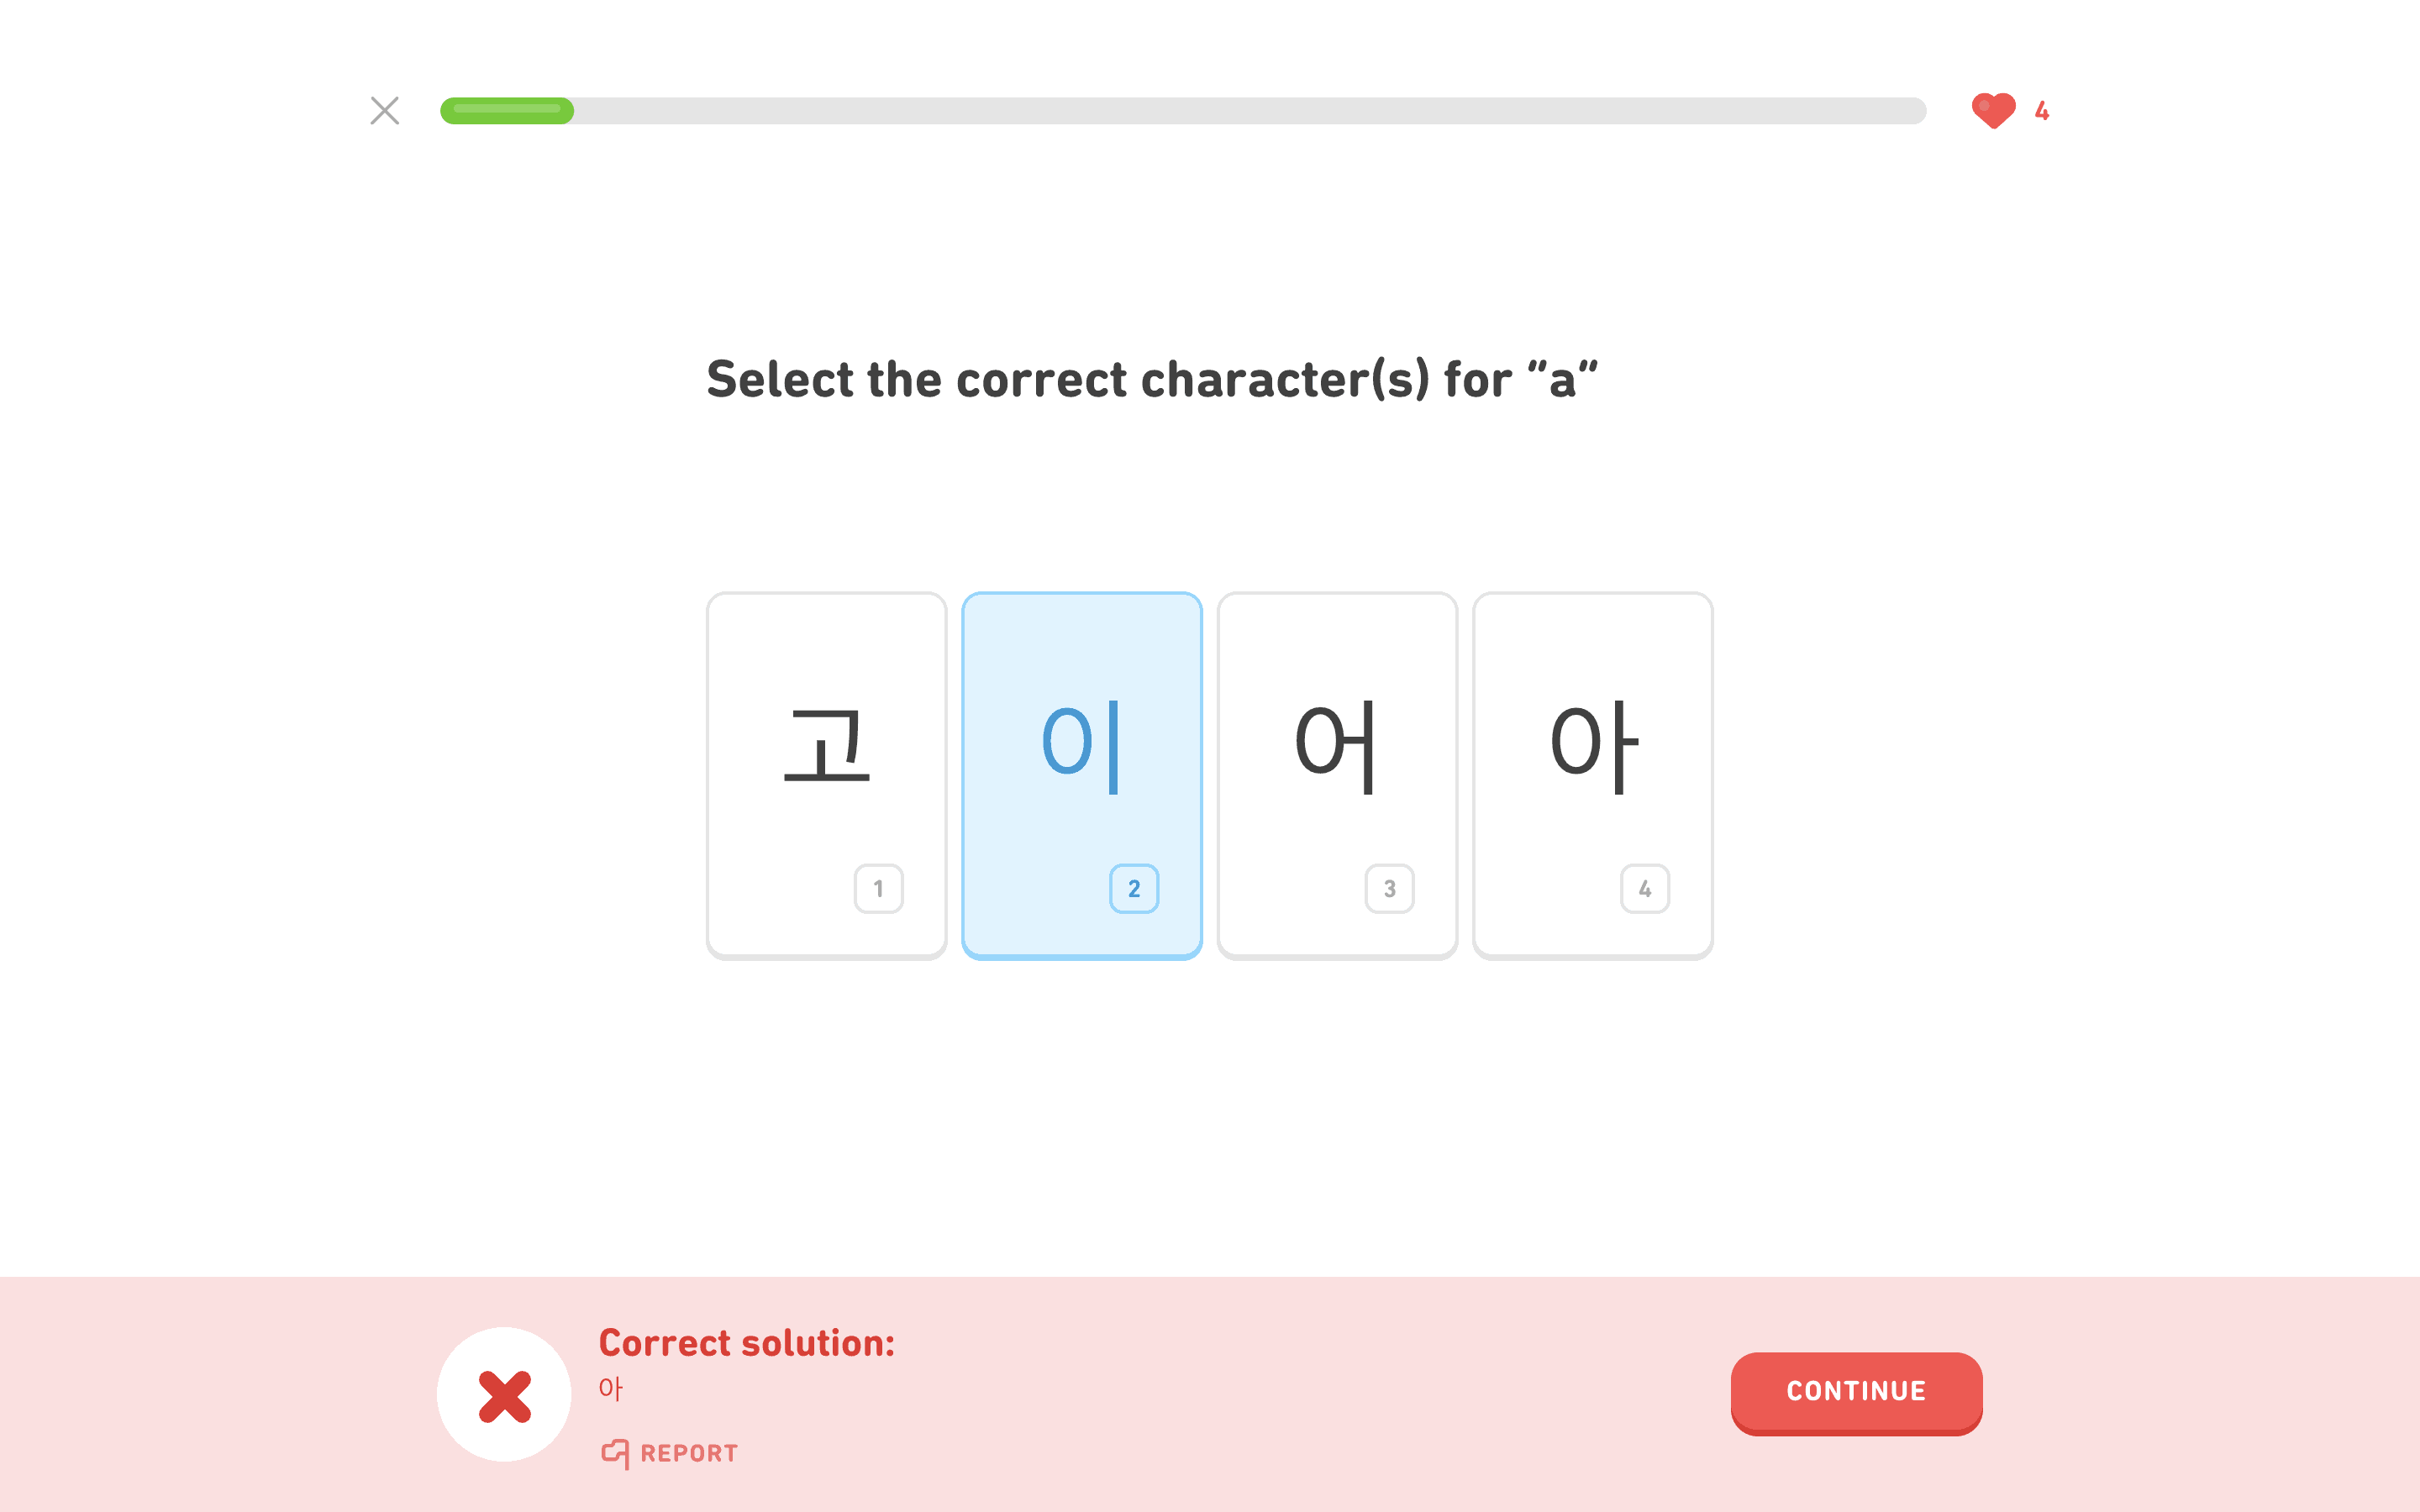This screenshot has width=2420, height=1512.
Task: Click the keyboard shortcut badge numbered 1
Action: coord(878,888)
